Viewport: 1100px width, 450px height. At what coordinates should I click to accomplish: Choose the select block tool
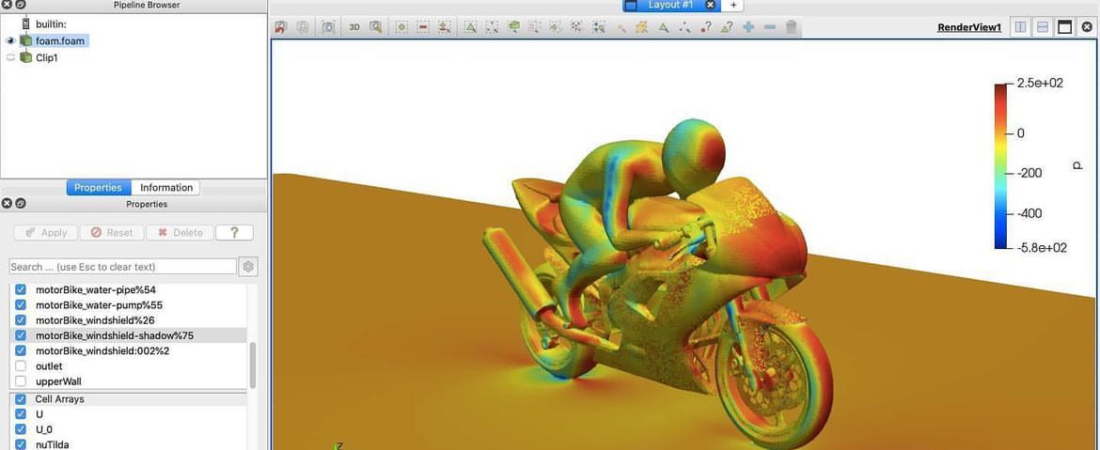click(x=598, y=27)
